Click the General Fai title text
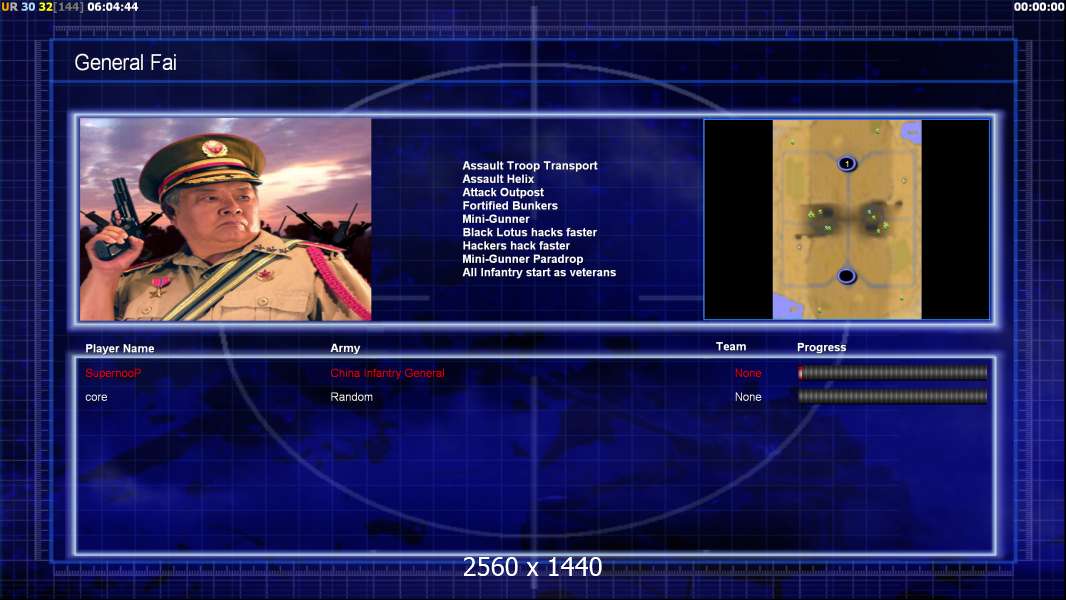The image size is (1066, 600). [125, 63]
